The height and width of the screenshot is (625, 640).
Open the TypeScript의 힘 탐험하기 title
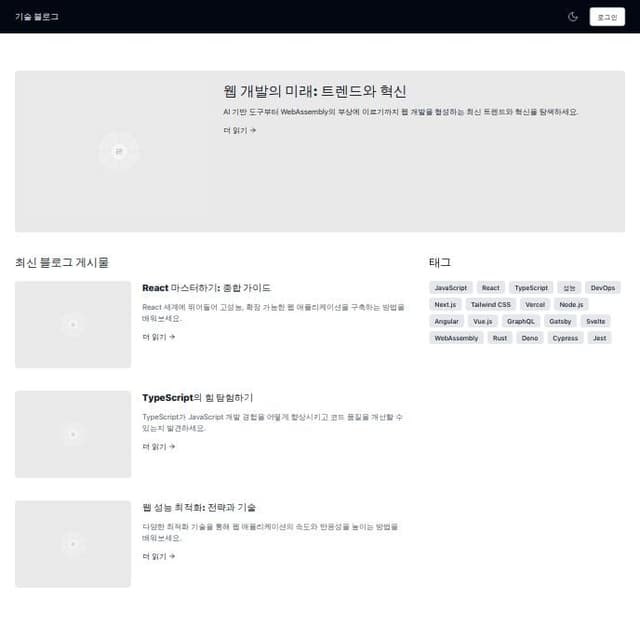click(198, 398)
